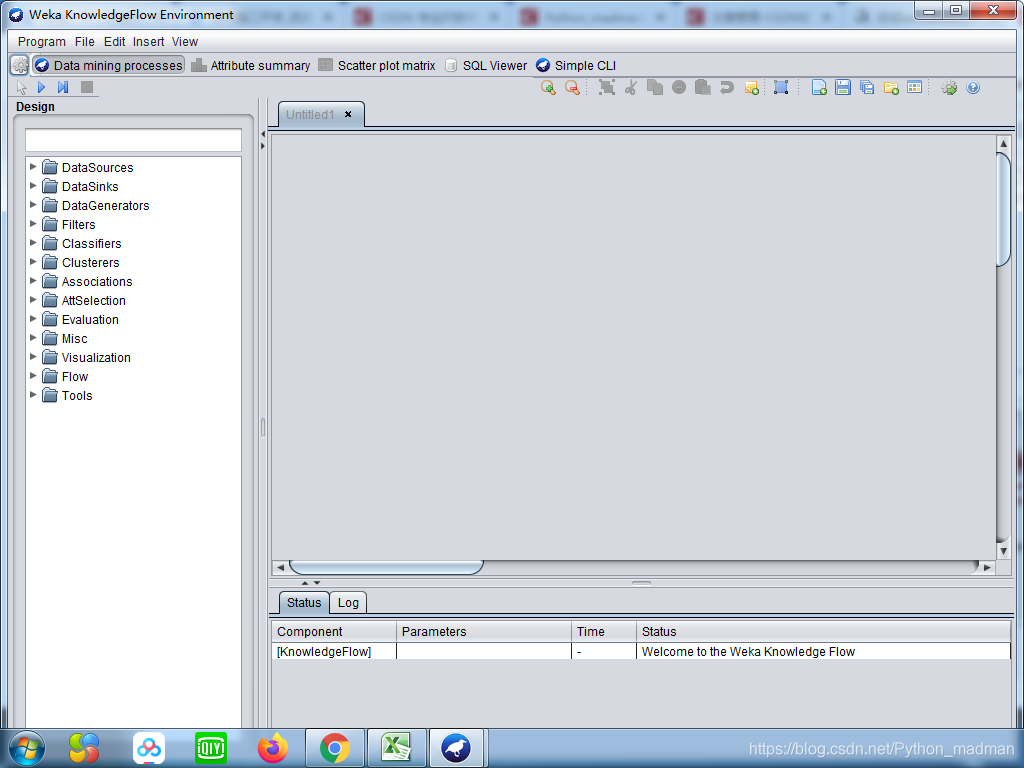Open the Edit menu
Image resolution: width=1024 pixels, height=768 pixels.
click(x=114, y=42)
